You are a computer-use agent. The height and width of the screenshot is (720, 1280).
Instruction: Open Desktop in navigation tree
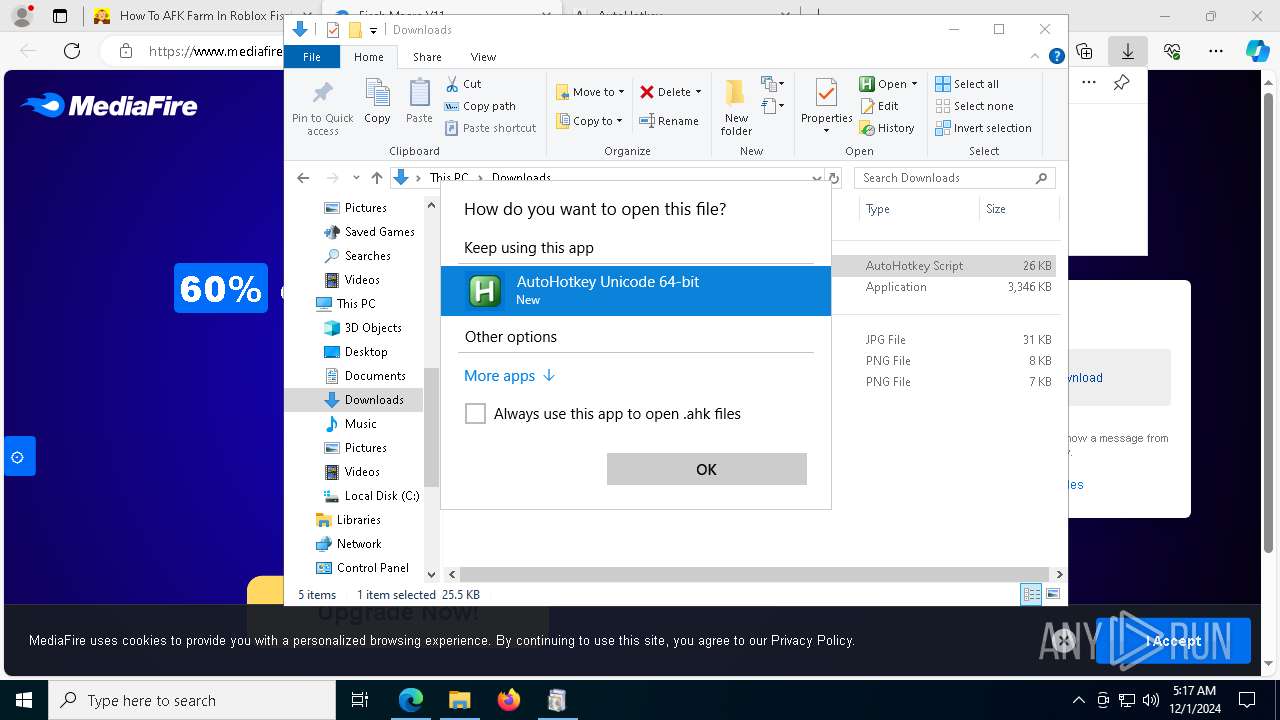(x=356, y=352)
